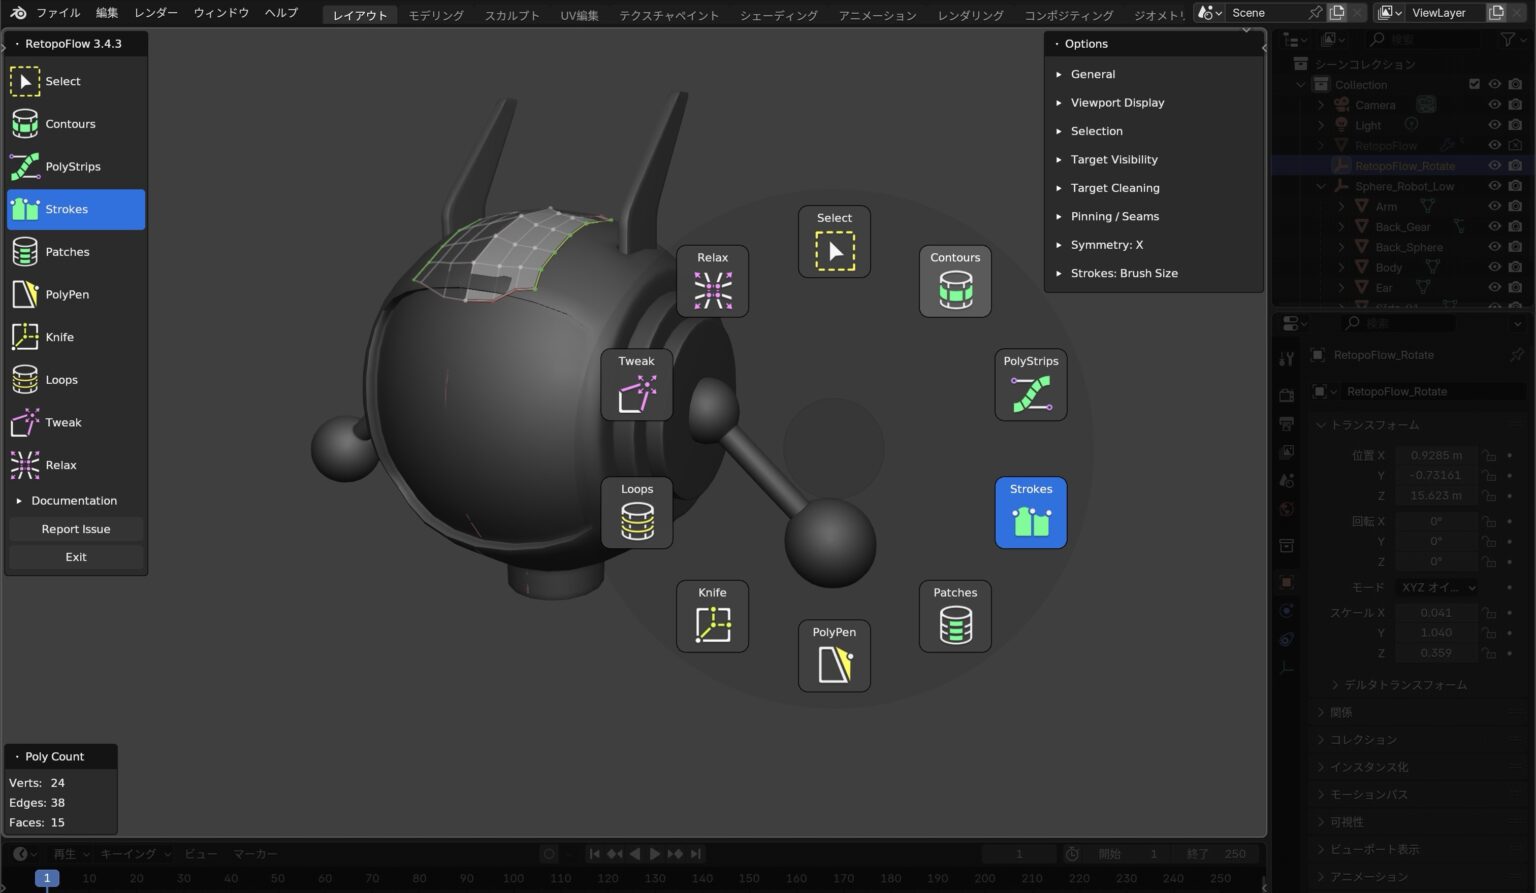Disable render visibility for the Light object
This screenshot has width=1536, height=893.
1516,125
